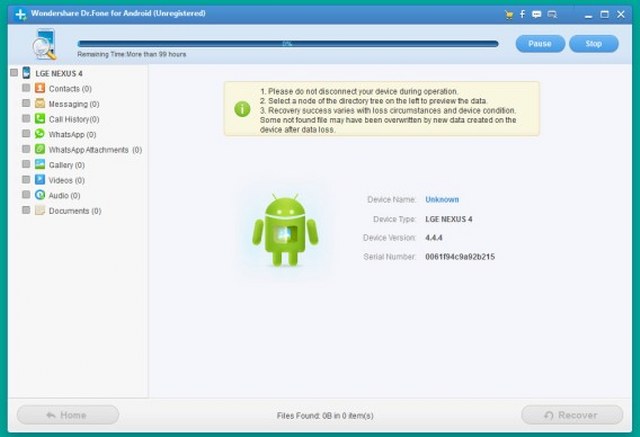The image size is (640, 437).
Task: Close the Dr.Fone window
Action: coord(621,15)
